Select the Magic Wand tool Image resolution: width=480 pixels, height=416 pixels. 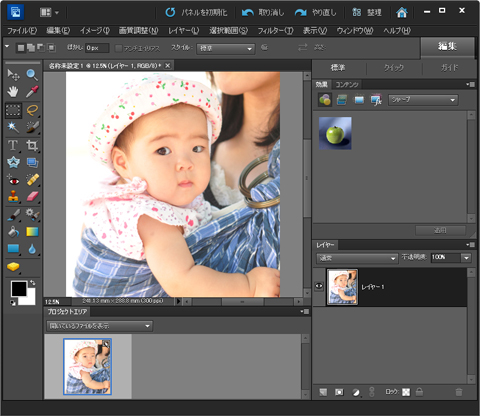(13, 127)
